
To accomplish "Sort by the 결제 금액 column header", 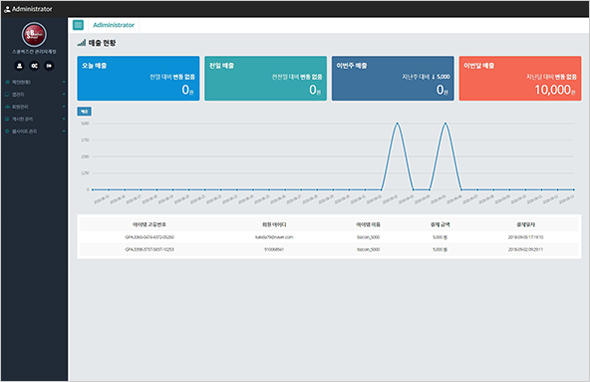I will click(x=440, y=224).
